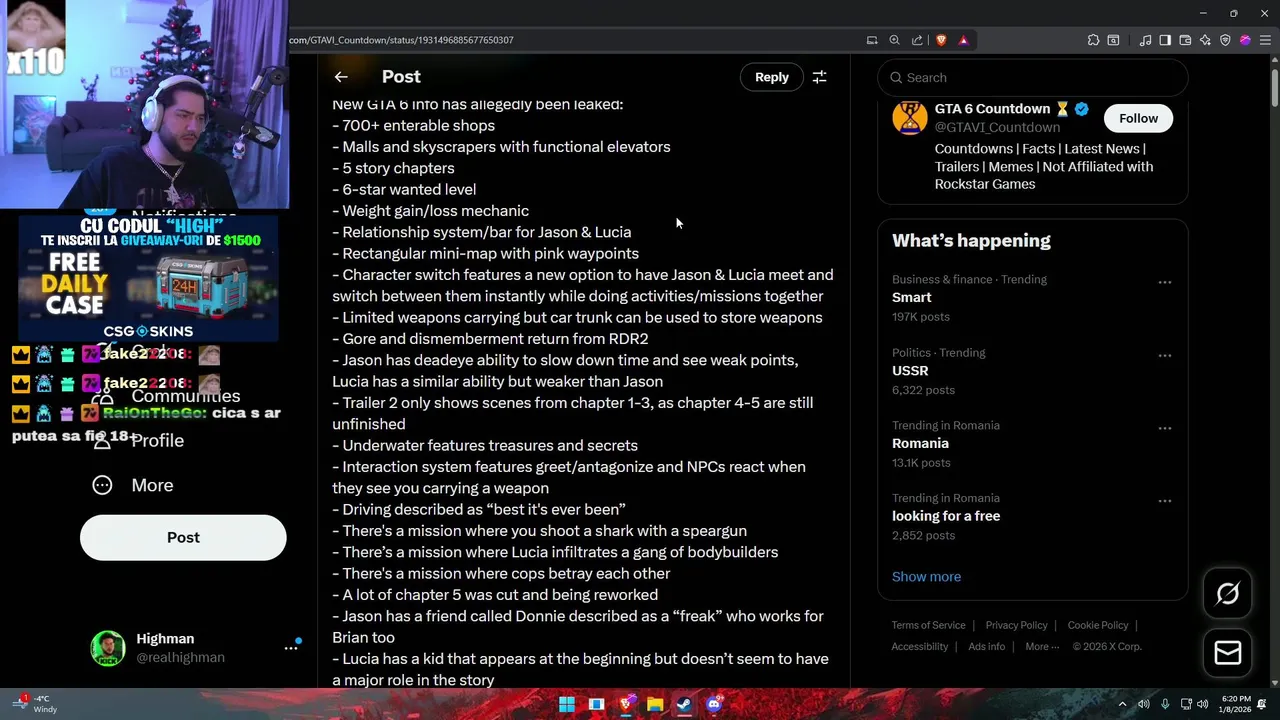Open the Messages envelope floating button
Image resolution: width=1280 pixels, height=720 pixels.
(1228, 653)
